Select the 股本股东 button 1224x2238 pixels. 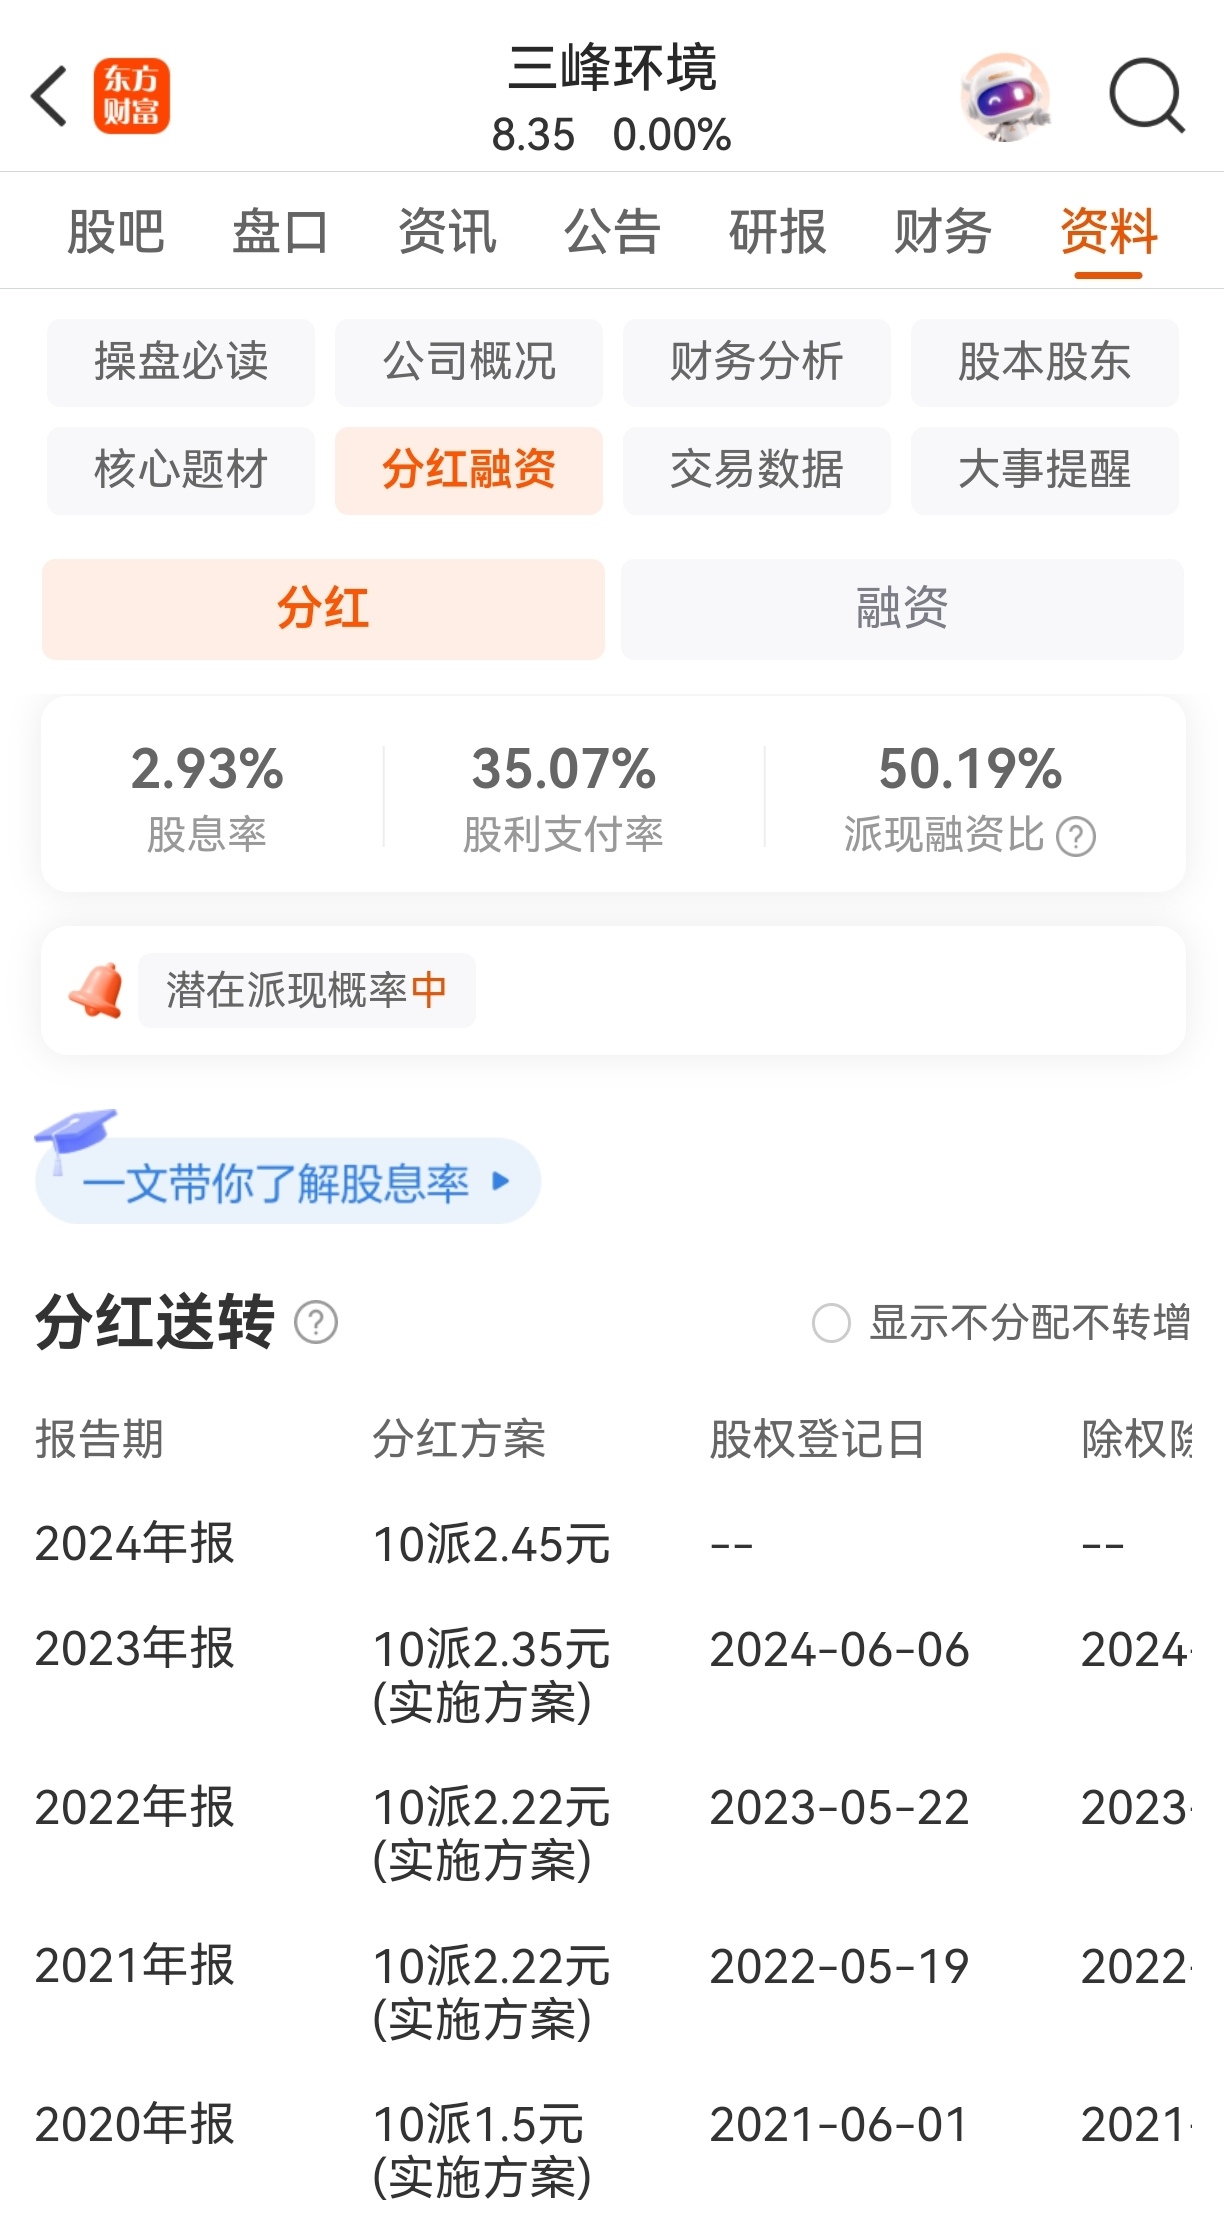[1044, 362]
